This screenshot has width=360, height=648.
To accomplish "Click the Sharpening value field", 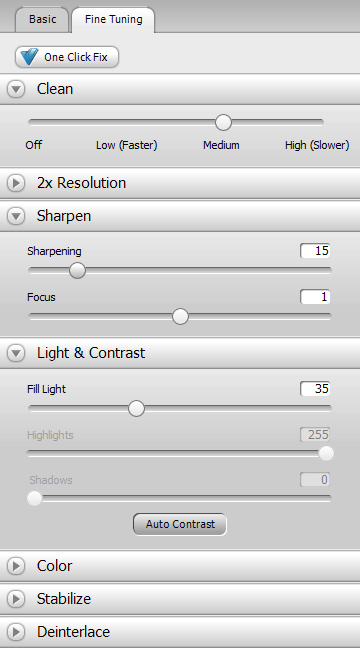I will tap(315, 251).
